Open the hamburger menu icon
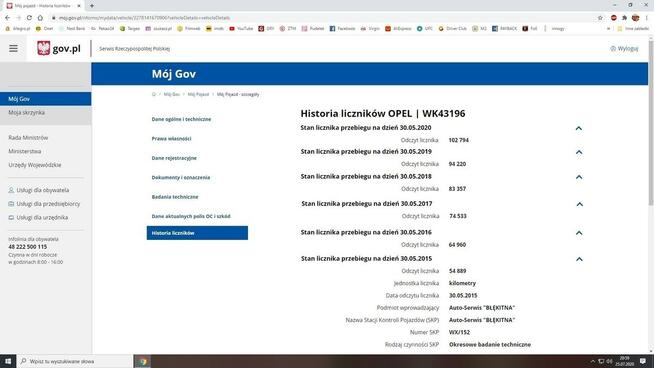Screen dimensions: 654x368 tap(13, 48)
